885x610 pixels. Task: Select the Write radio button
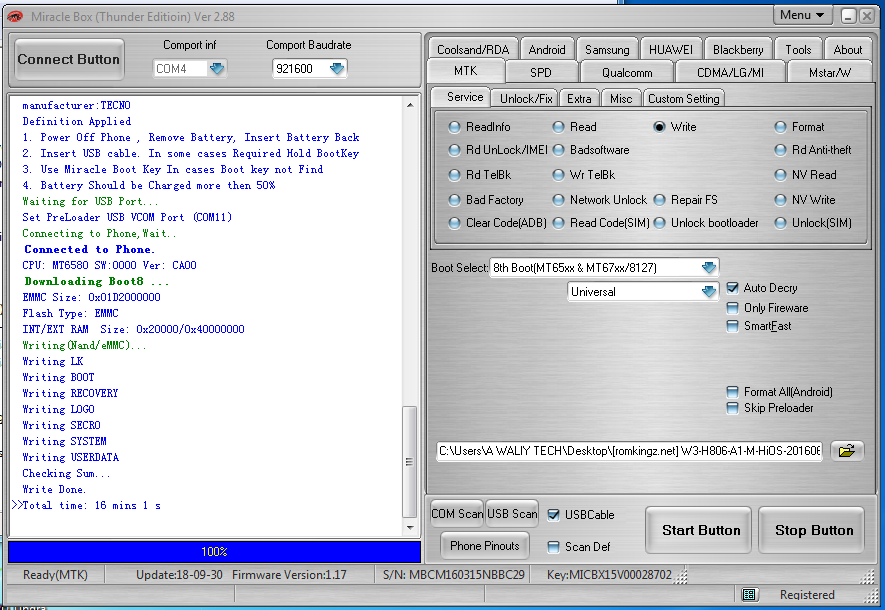(659, 127)
